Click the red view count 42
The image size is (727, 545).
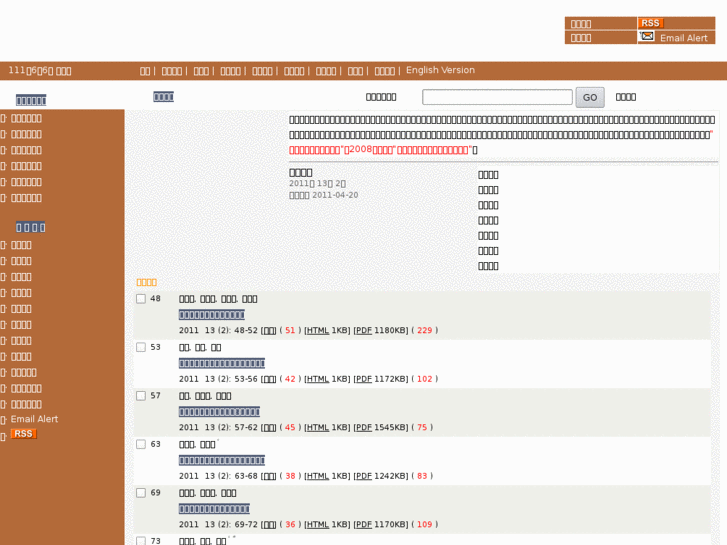290,379
